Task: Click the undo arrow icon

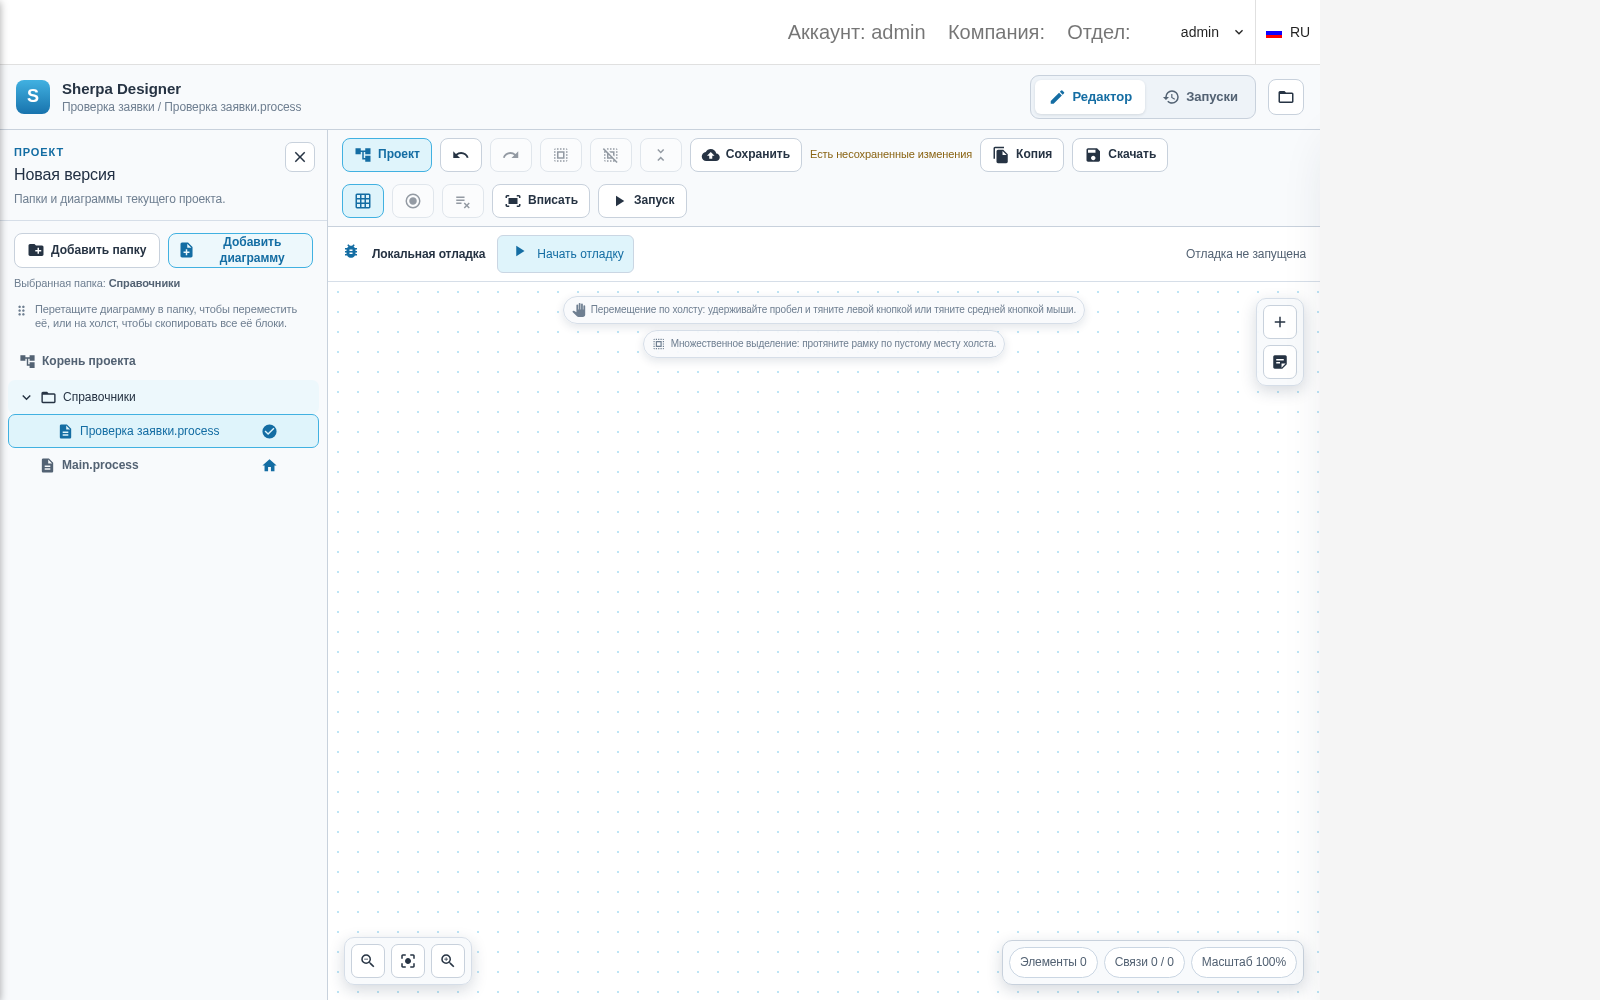Action: pyautogui.click(x=461, y=155)
